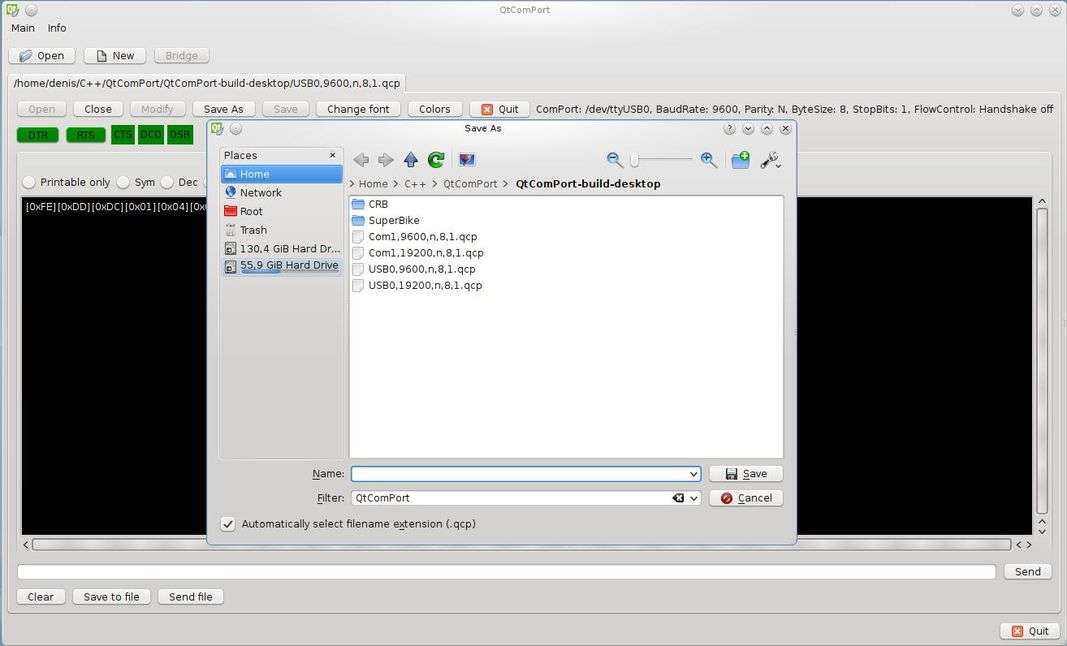Create a new folder using the folder icon

740,160
